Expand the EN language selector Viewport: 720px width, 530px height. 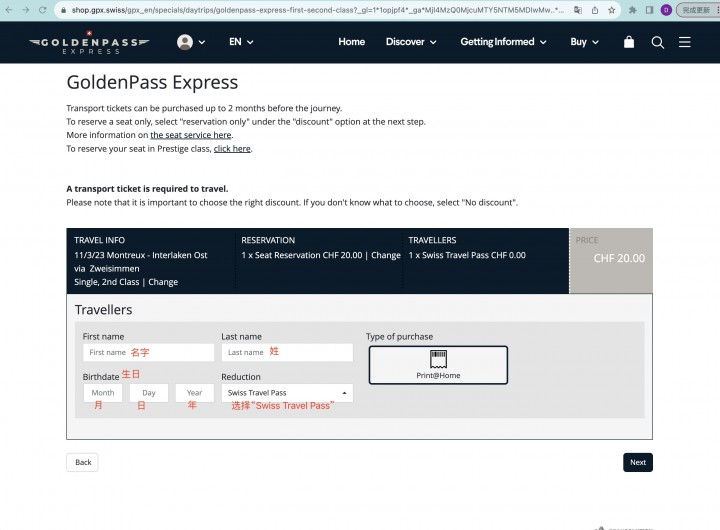click(241, 42)
